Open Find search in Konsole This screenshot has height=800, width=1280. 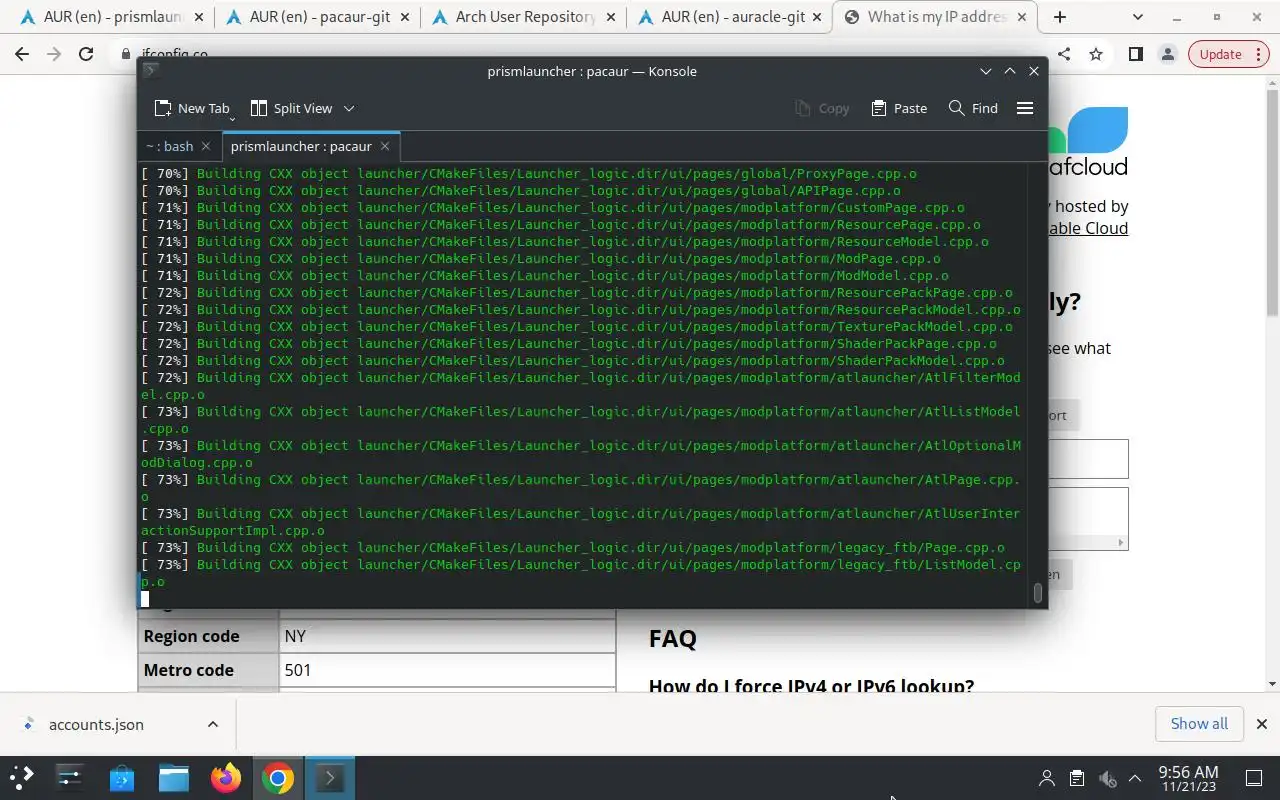point(973,108)
